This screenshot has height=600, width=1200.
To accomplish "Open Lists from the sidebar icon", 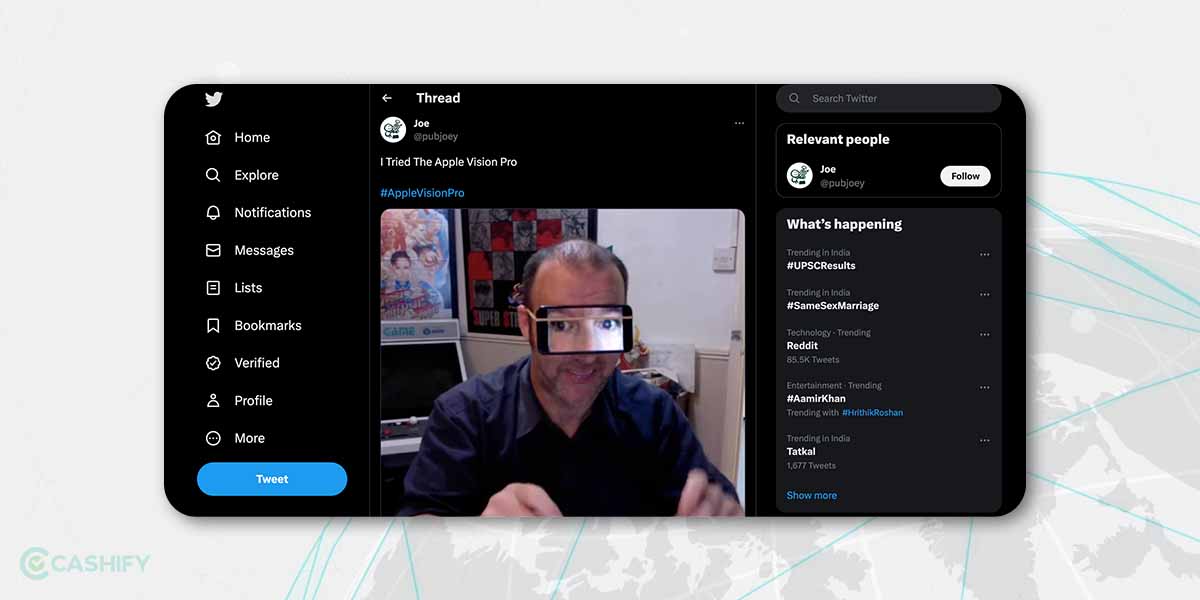I will click(213, 287).
